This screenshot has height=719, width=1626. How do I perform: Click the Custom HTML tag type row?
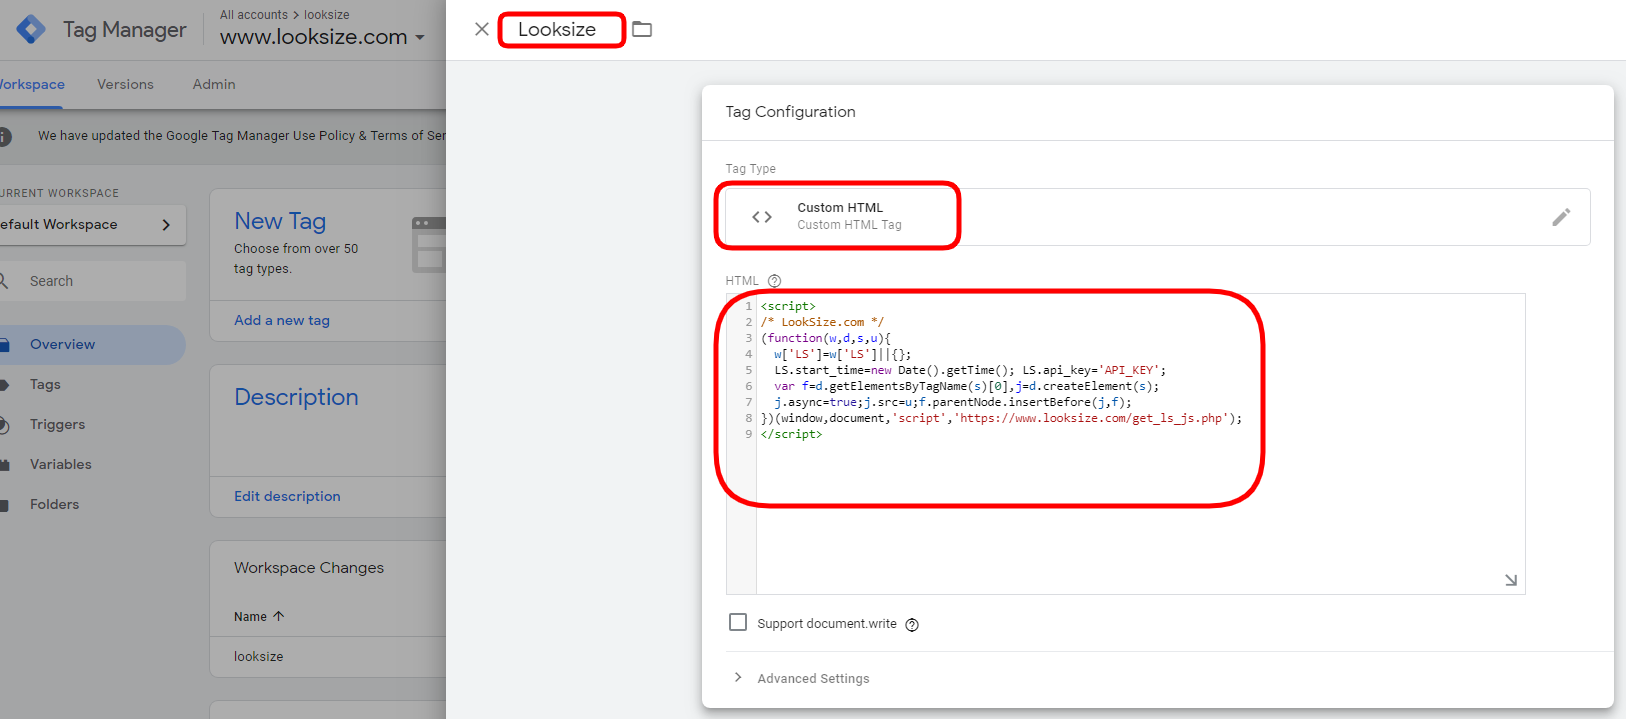[x=1158, y=217]
